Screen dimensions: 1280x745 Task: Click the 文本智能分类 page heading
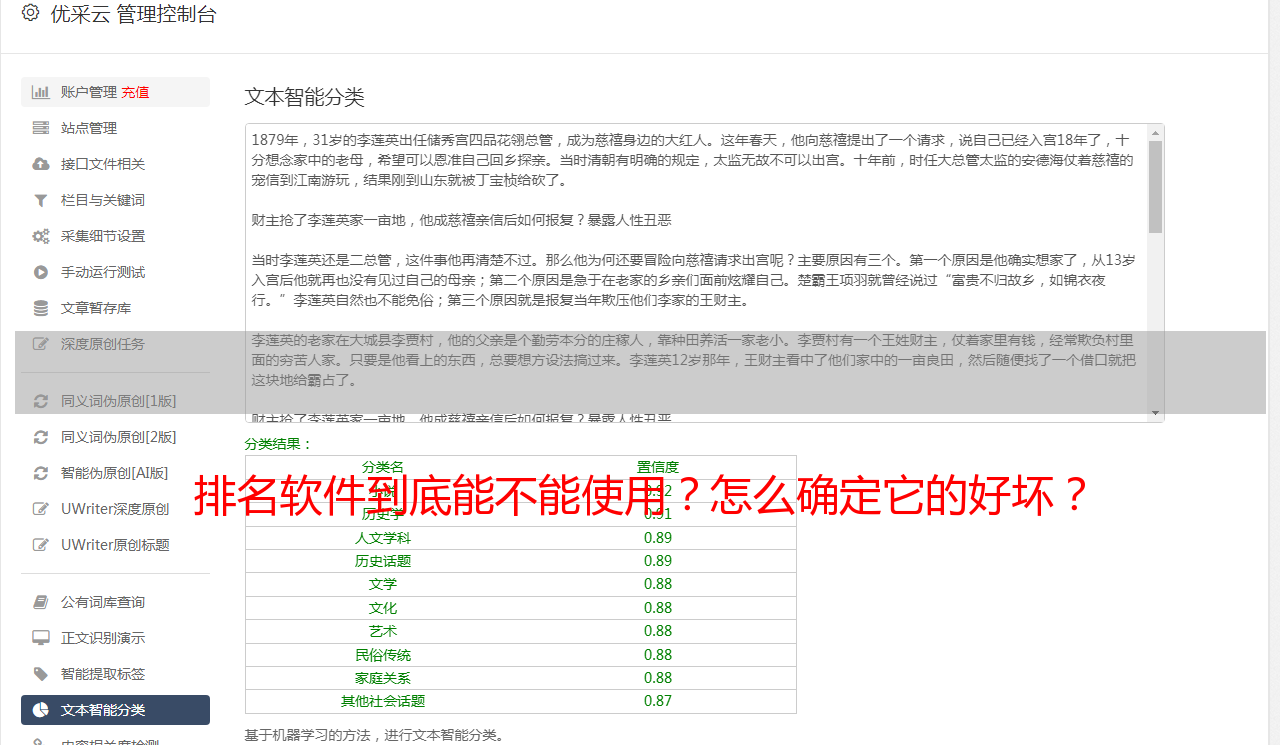click(x=305, y=97)
